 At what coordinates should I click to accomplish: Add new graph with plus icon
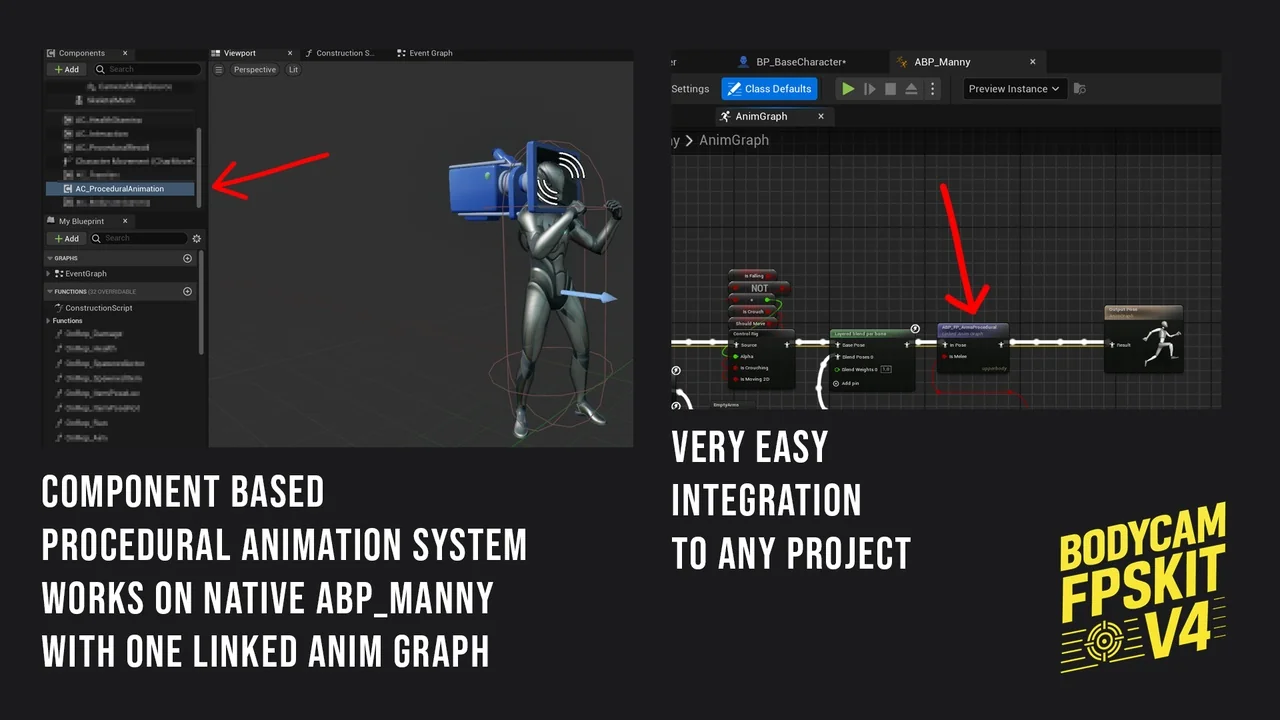[x=187, y=258]
